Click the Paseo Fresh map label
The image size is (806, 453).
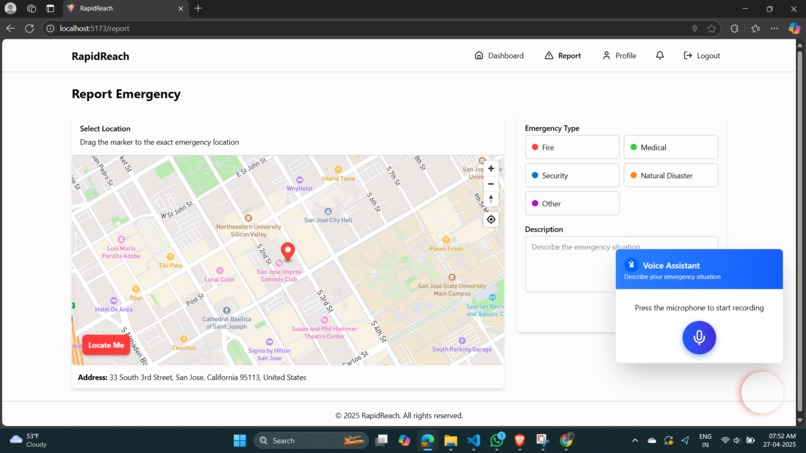[x=446, y=248]
